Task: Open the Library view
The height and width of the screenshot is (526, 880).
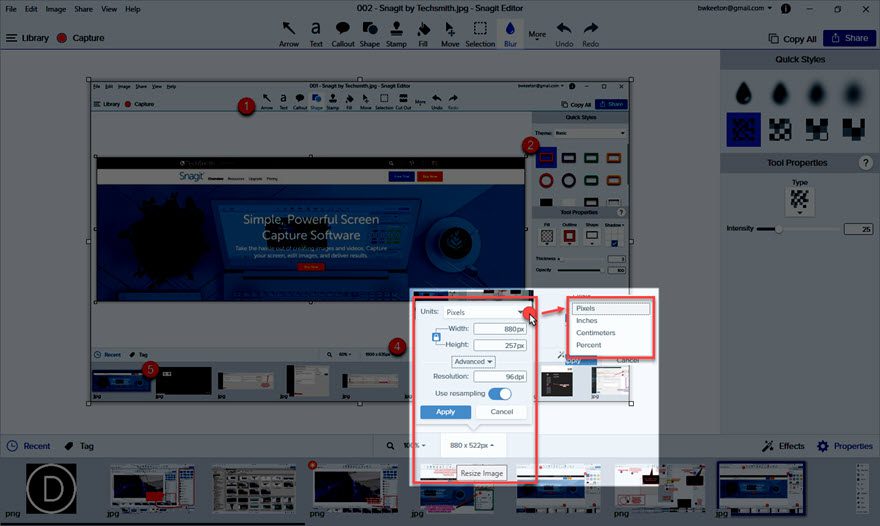Action: [28, 38]
